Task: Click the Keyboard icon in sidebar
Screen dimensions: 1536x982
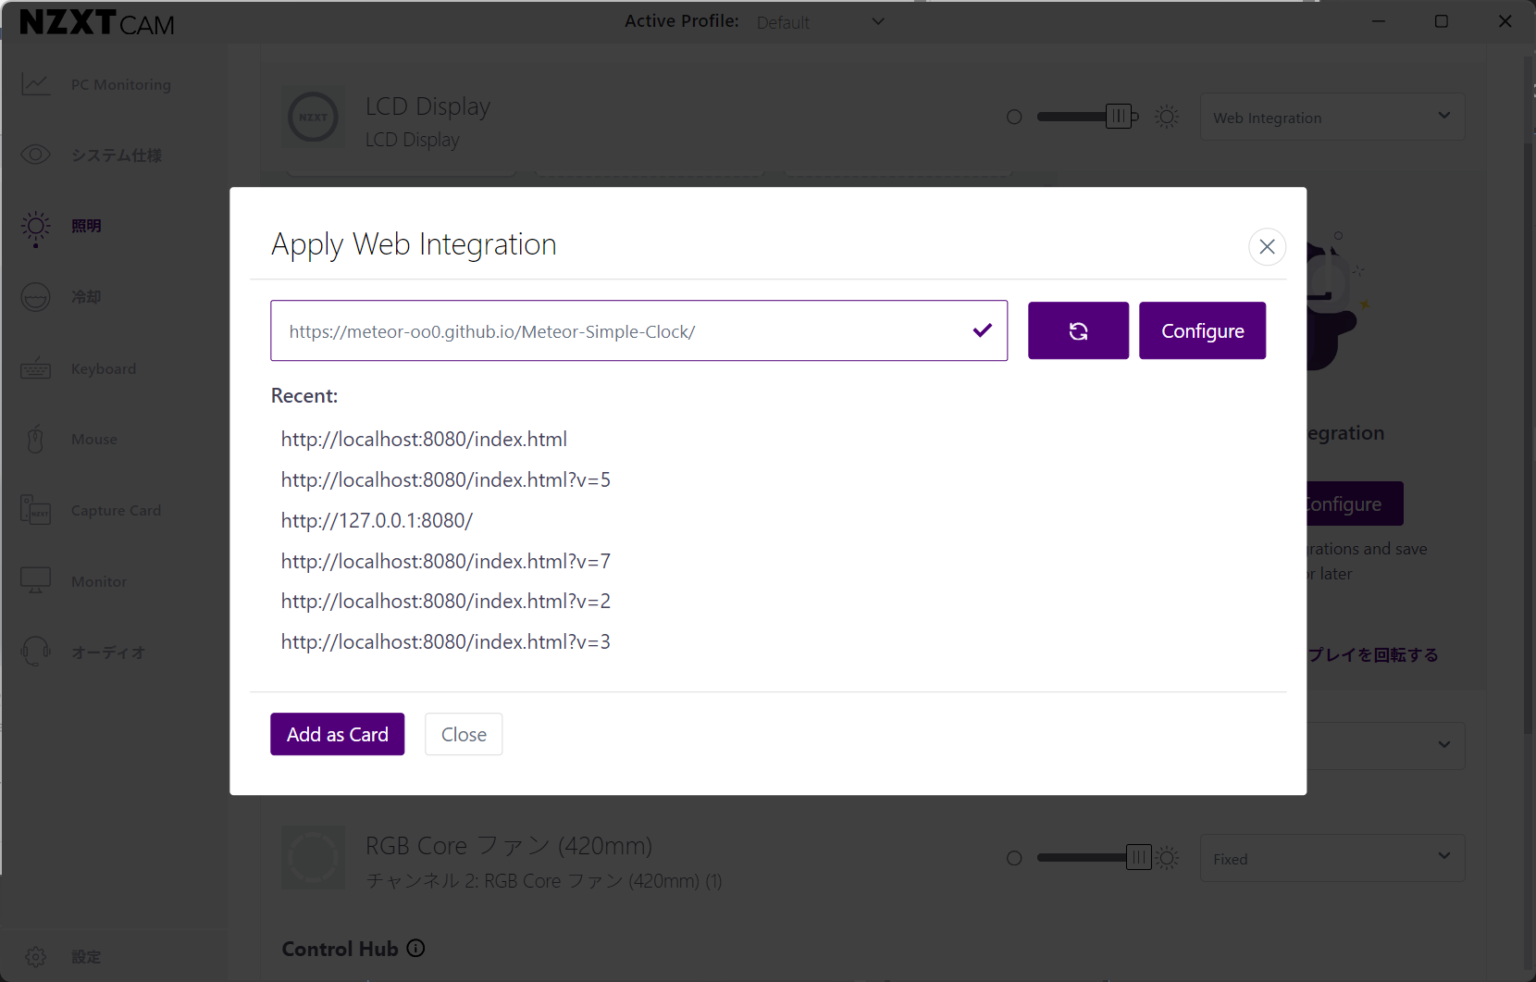Action: pos(36,369)
